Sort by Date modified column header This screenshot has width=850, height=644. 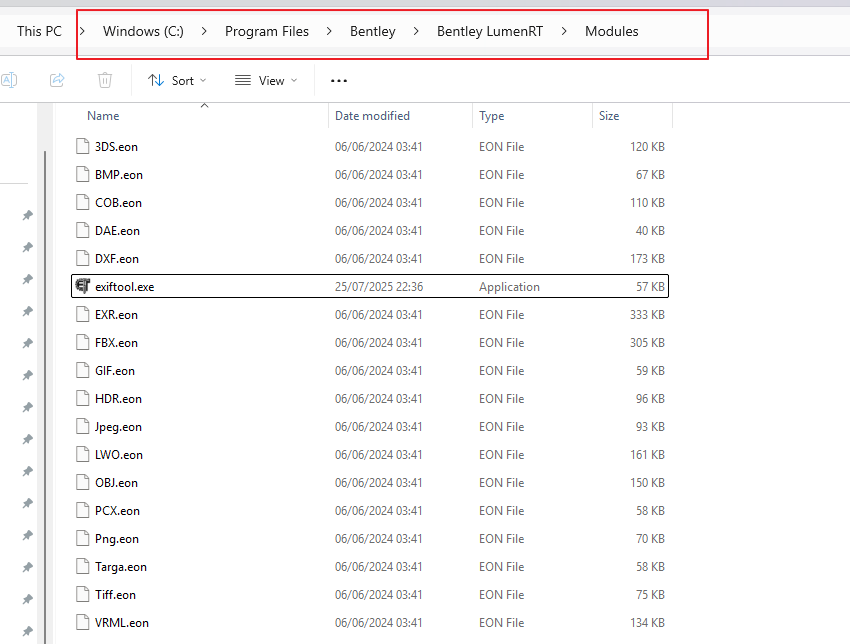(372, 116)
